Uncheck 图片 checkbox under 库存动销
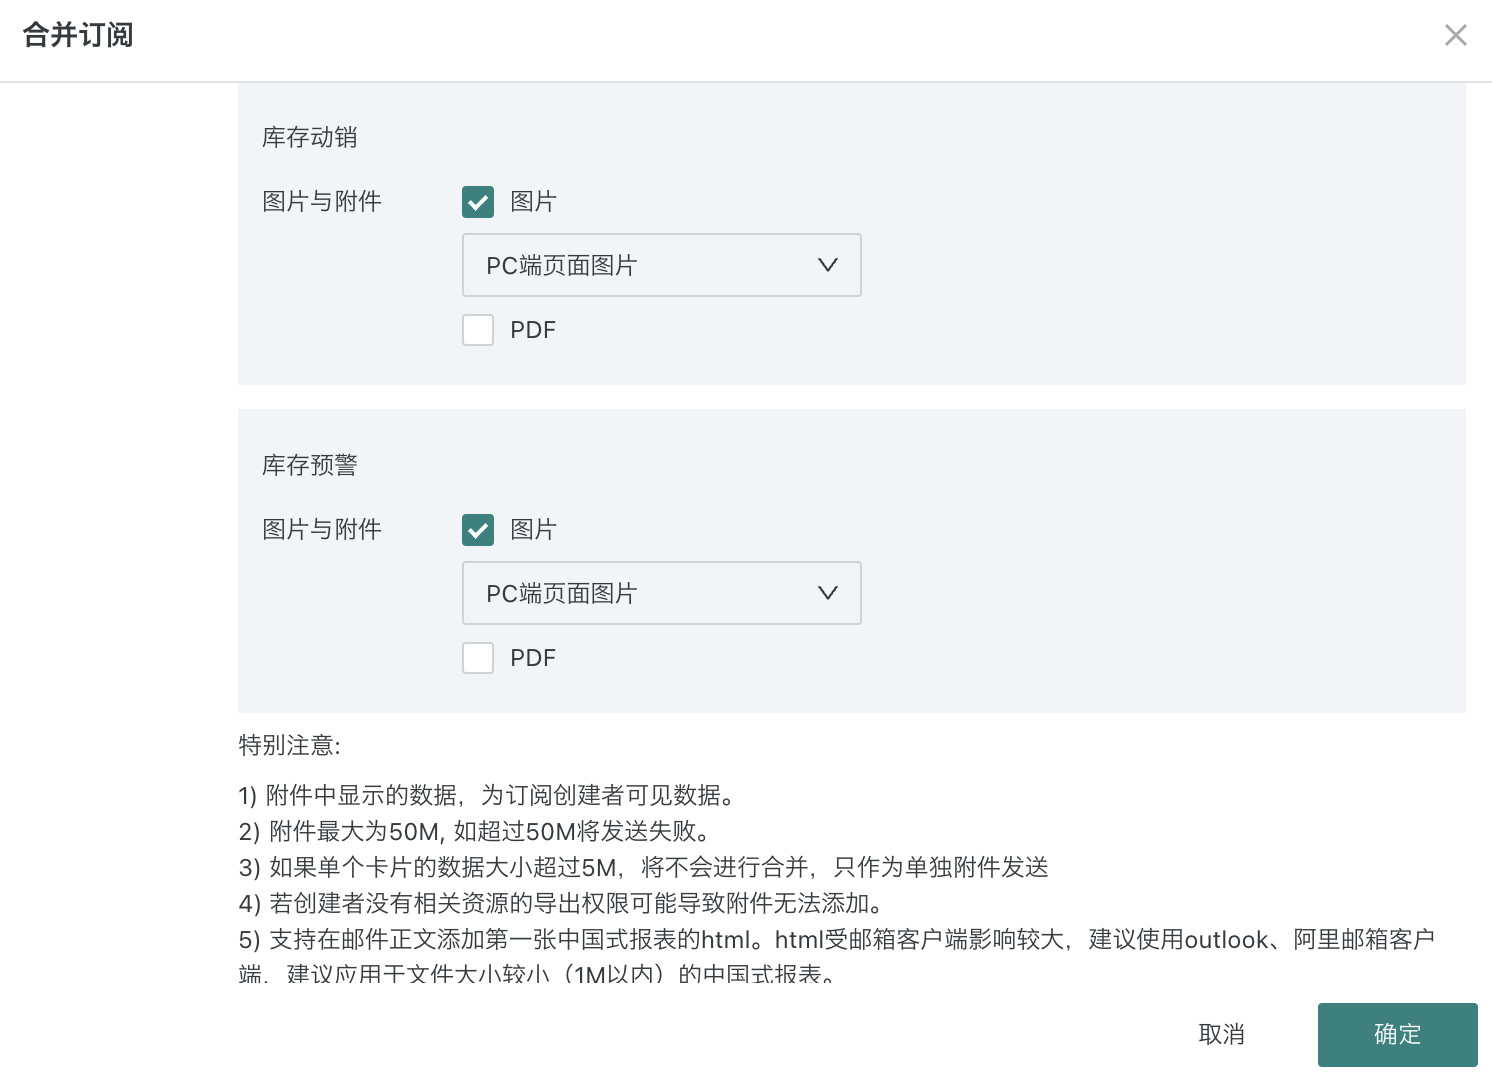The image size is (1492, 1078). click(x=478, y=202)
